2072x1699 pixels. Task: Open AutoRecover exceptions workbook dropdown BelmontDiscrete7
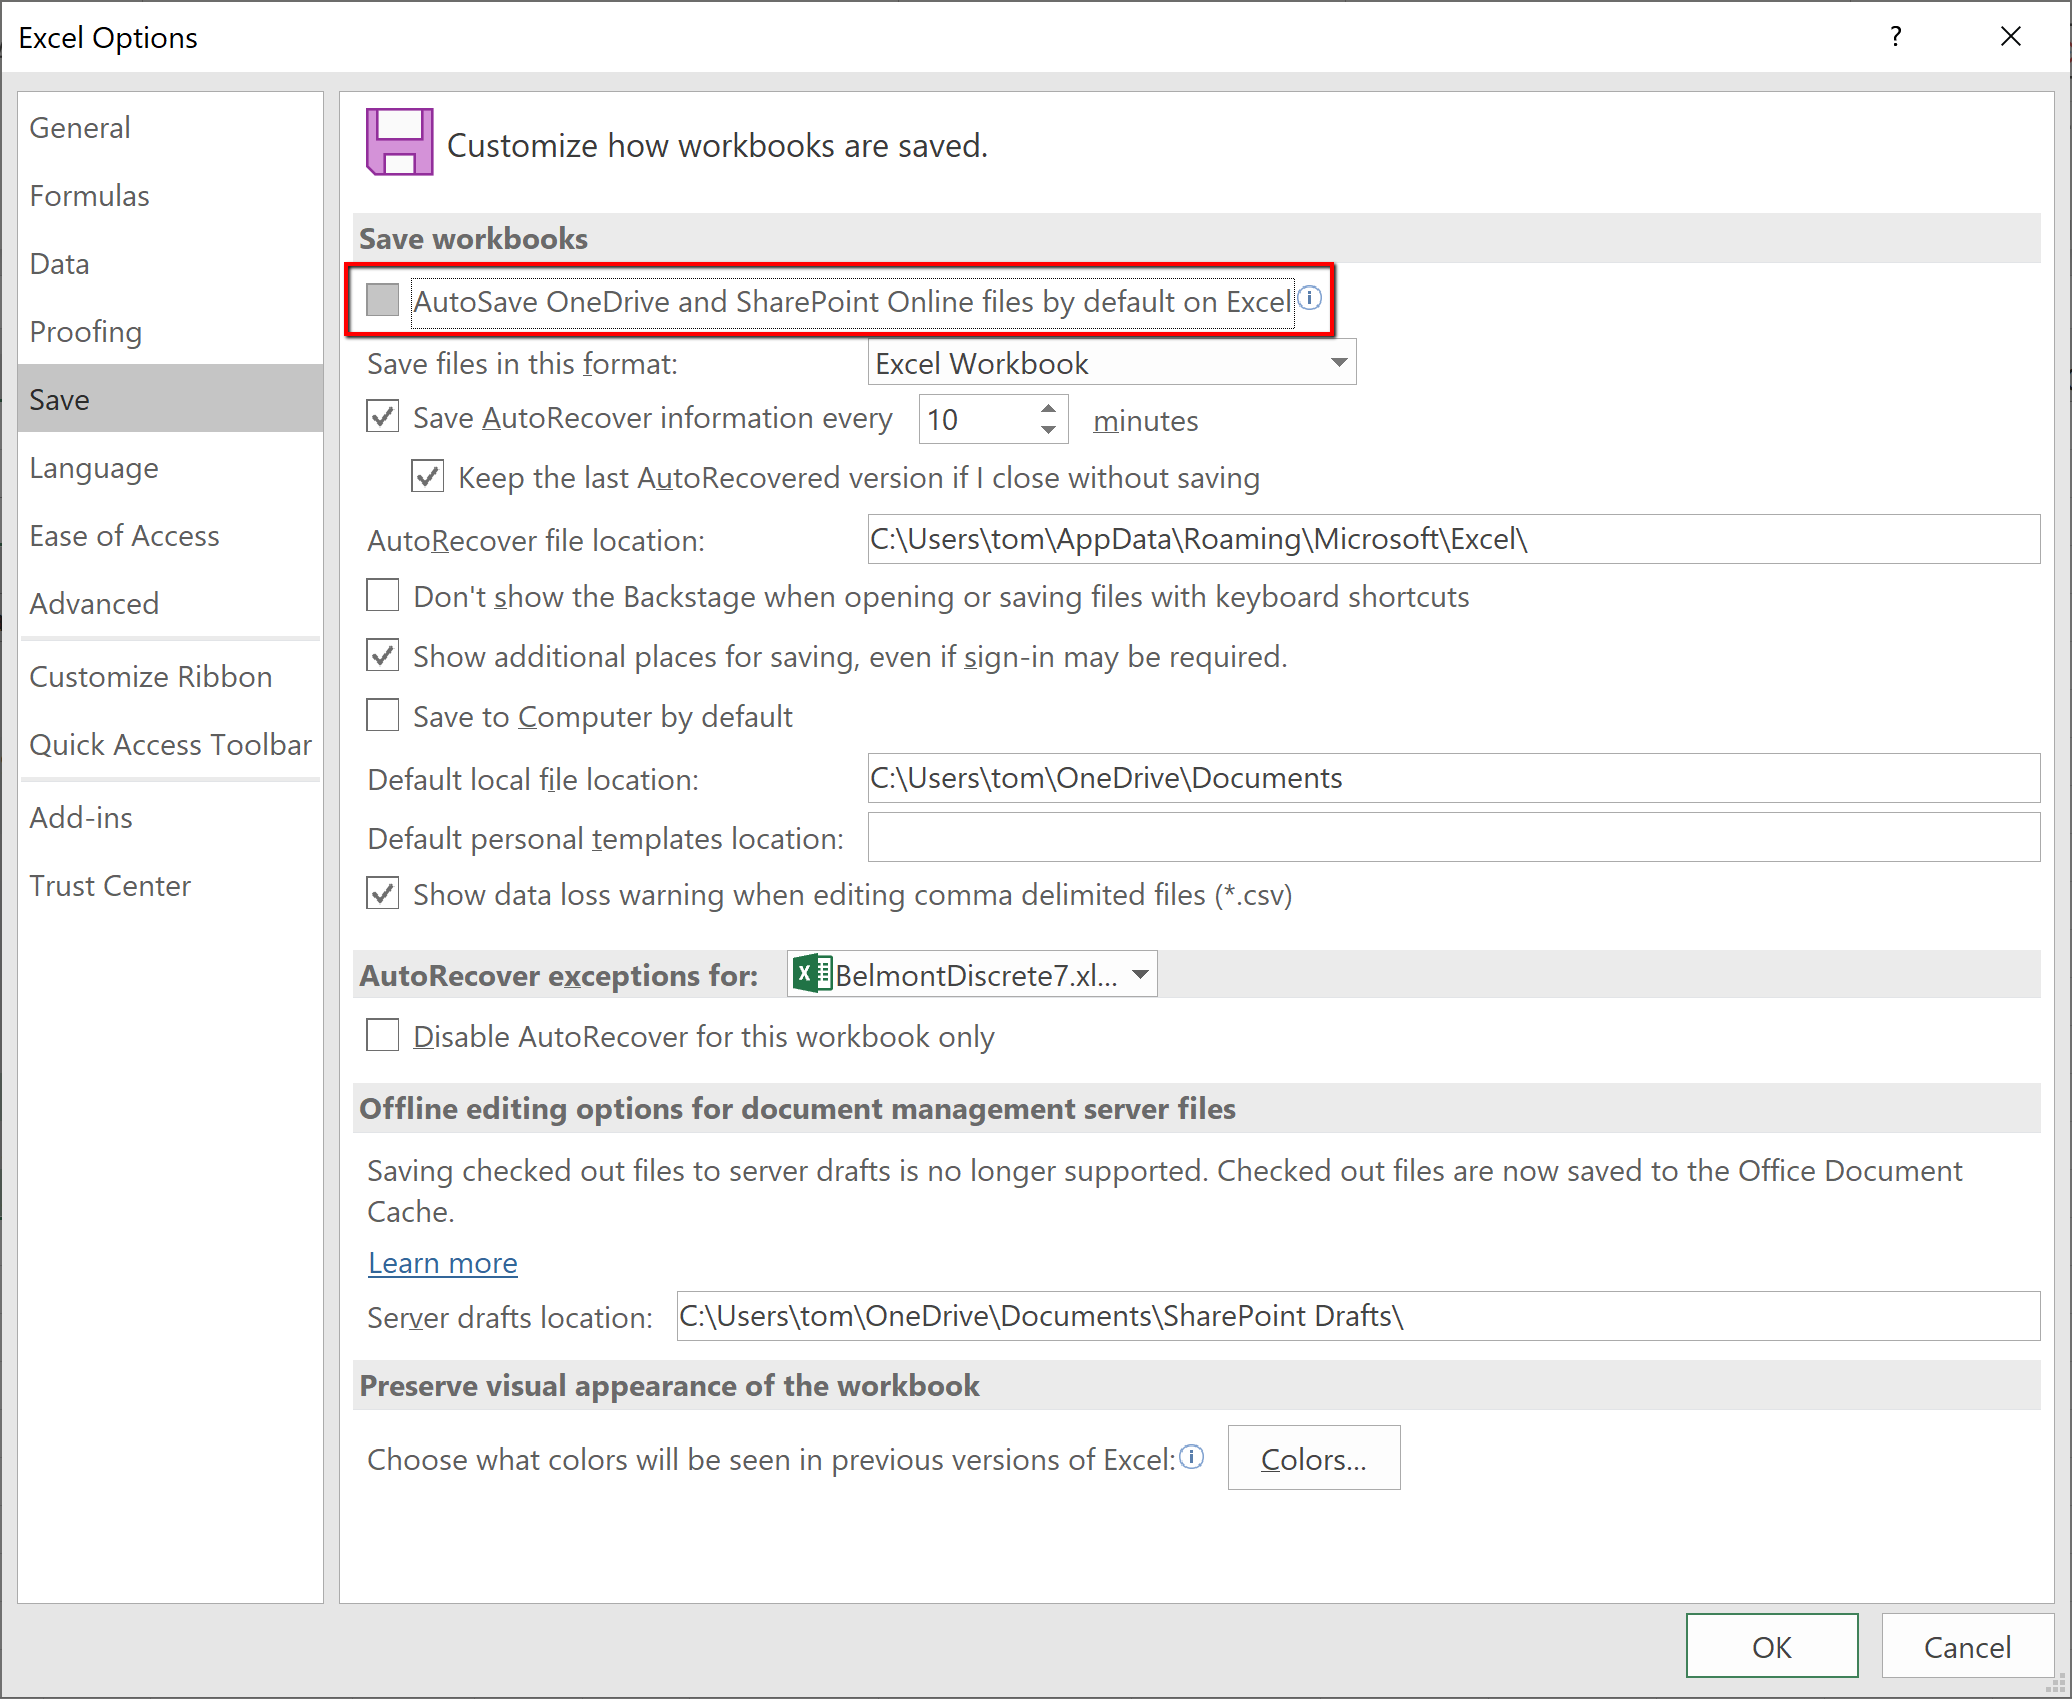click(x=972, y=974)
